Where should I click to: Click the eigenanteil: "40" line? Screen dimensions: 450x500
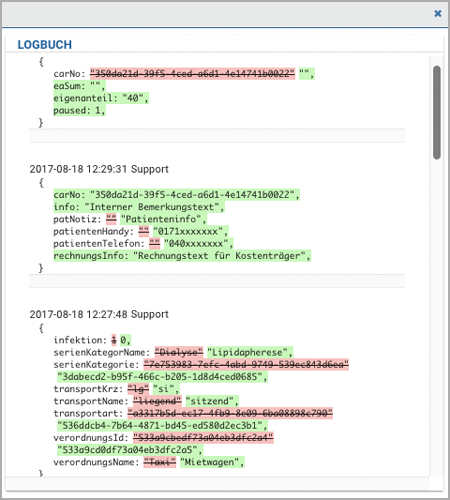click(x=101, y=98)
